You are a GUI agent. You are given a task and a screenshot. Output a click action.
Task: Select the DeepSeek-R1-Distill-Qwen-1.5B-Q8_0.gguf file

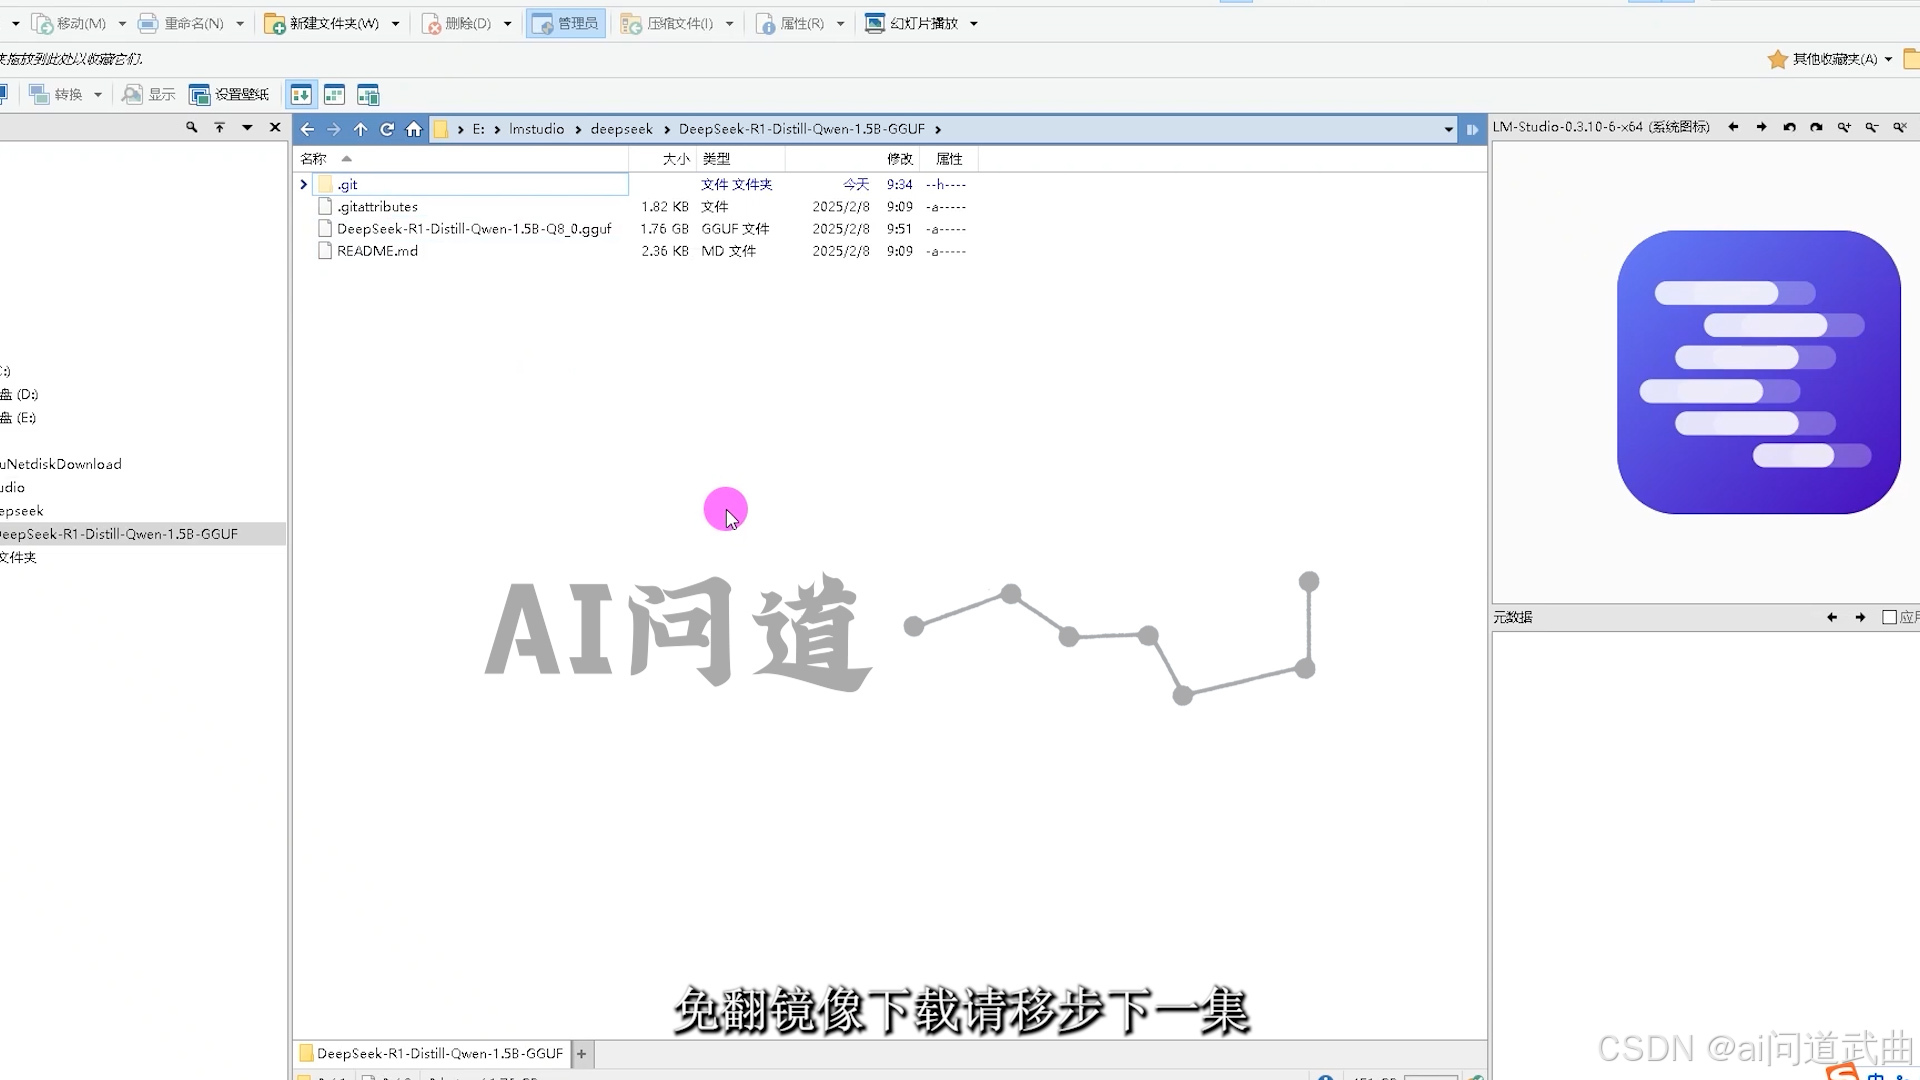473,229
